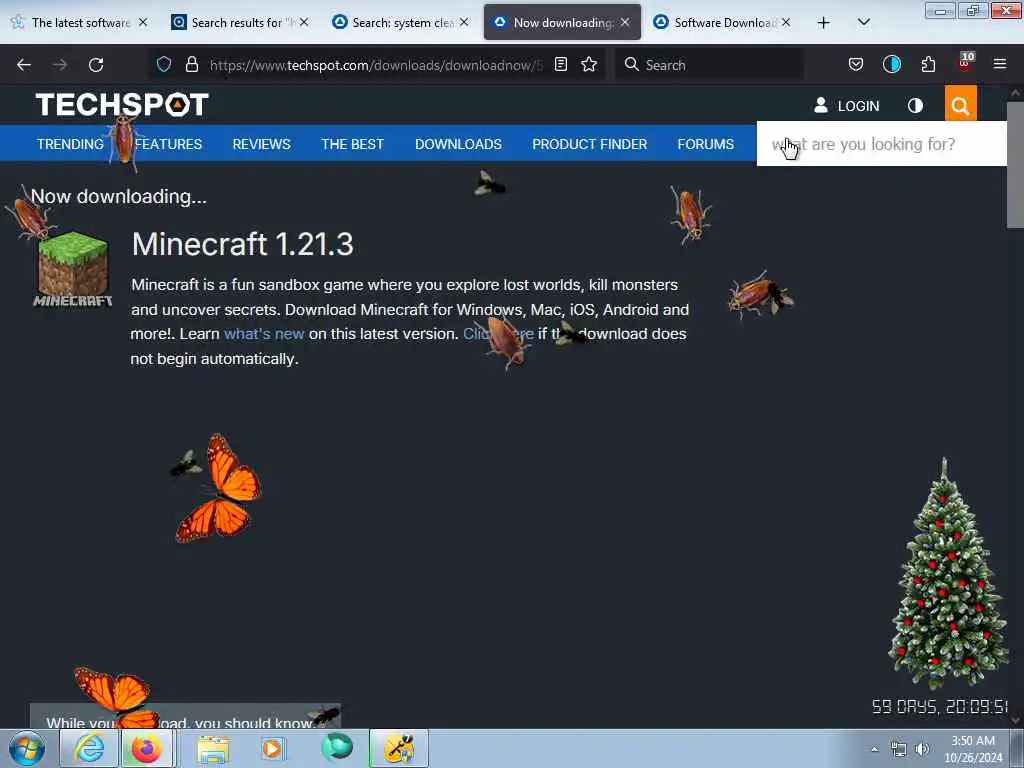Open Windows Media Player taskbar icon

(273, 748)
